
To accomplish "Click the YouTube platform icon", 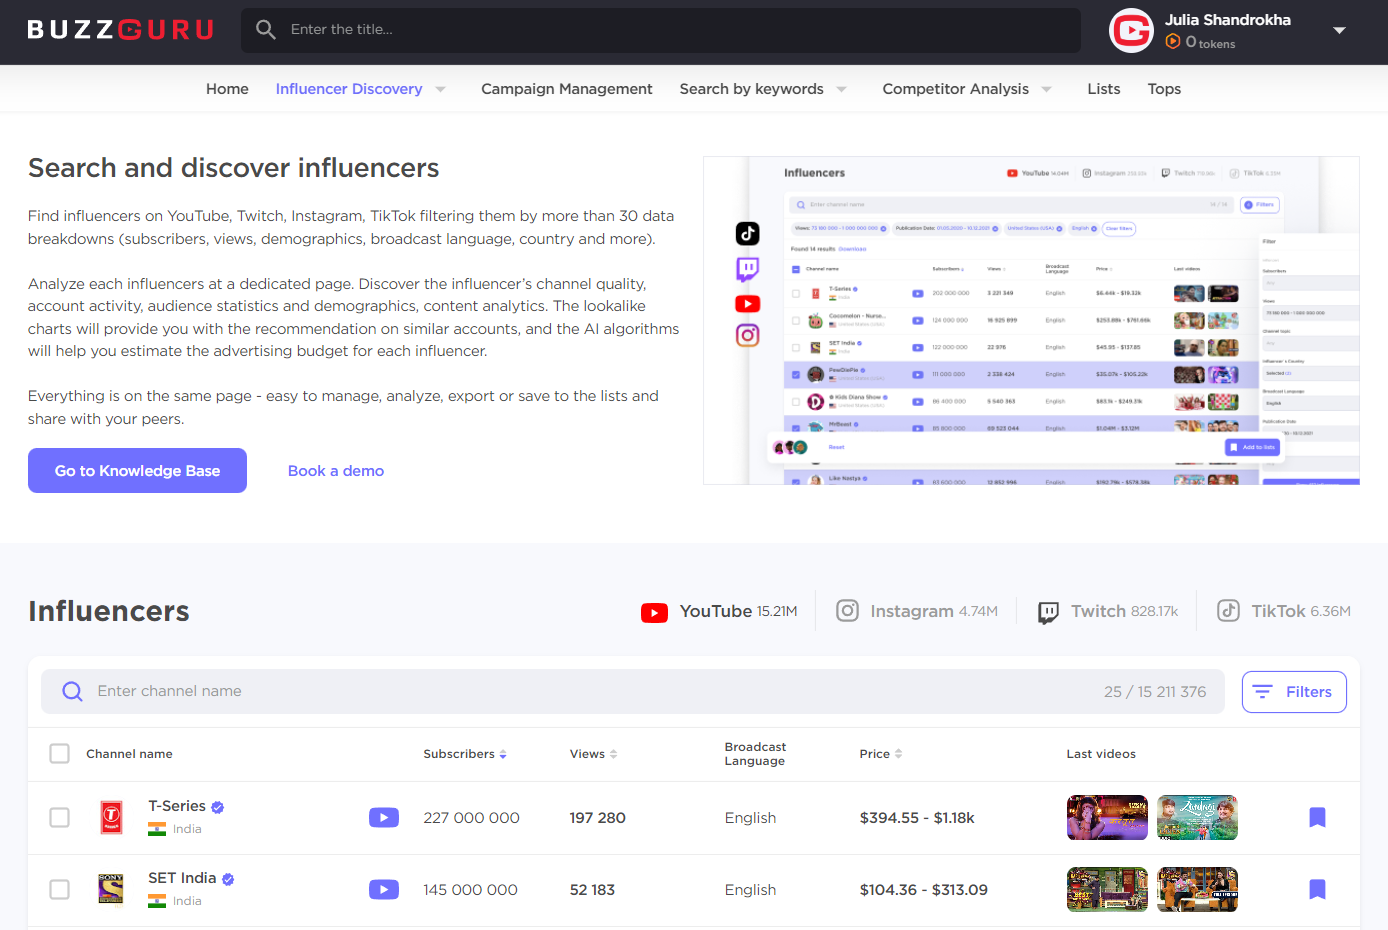I will click(x=654, y=612).
